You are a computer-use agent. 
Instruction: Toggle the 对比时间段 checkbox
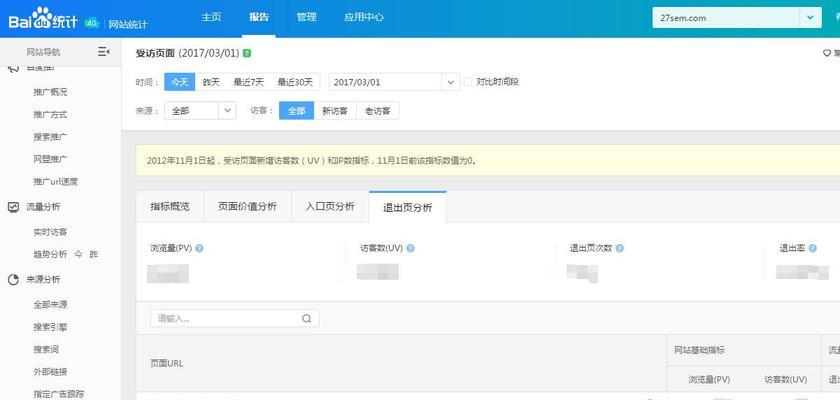coord(468,82)
